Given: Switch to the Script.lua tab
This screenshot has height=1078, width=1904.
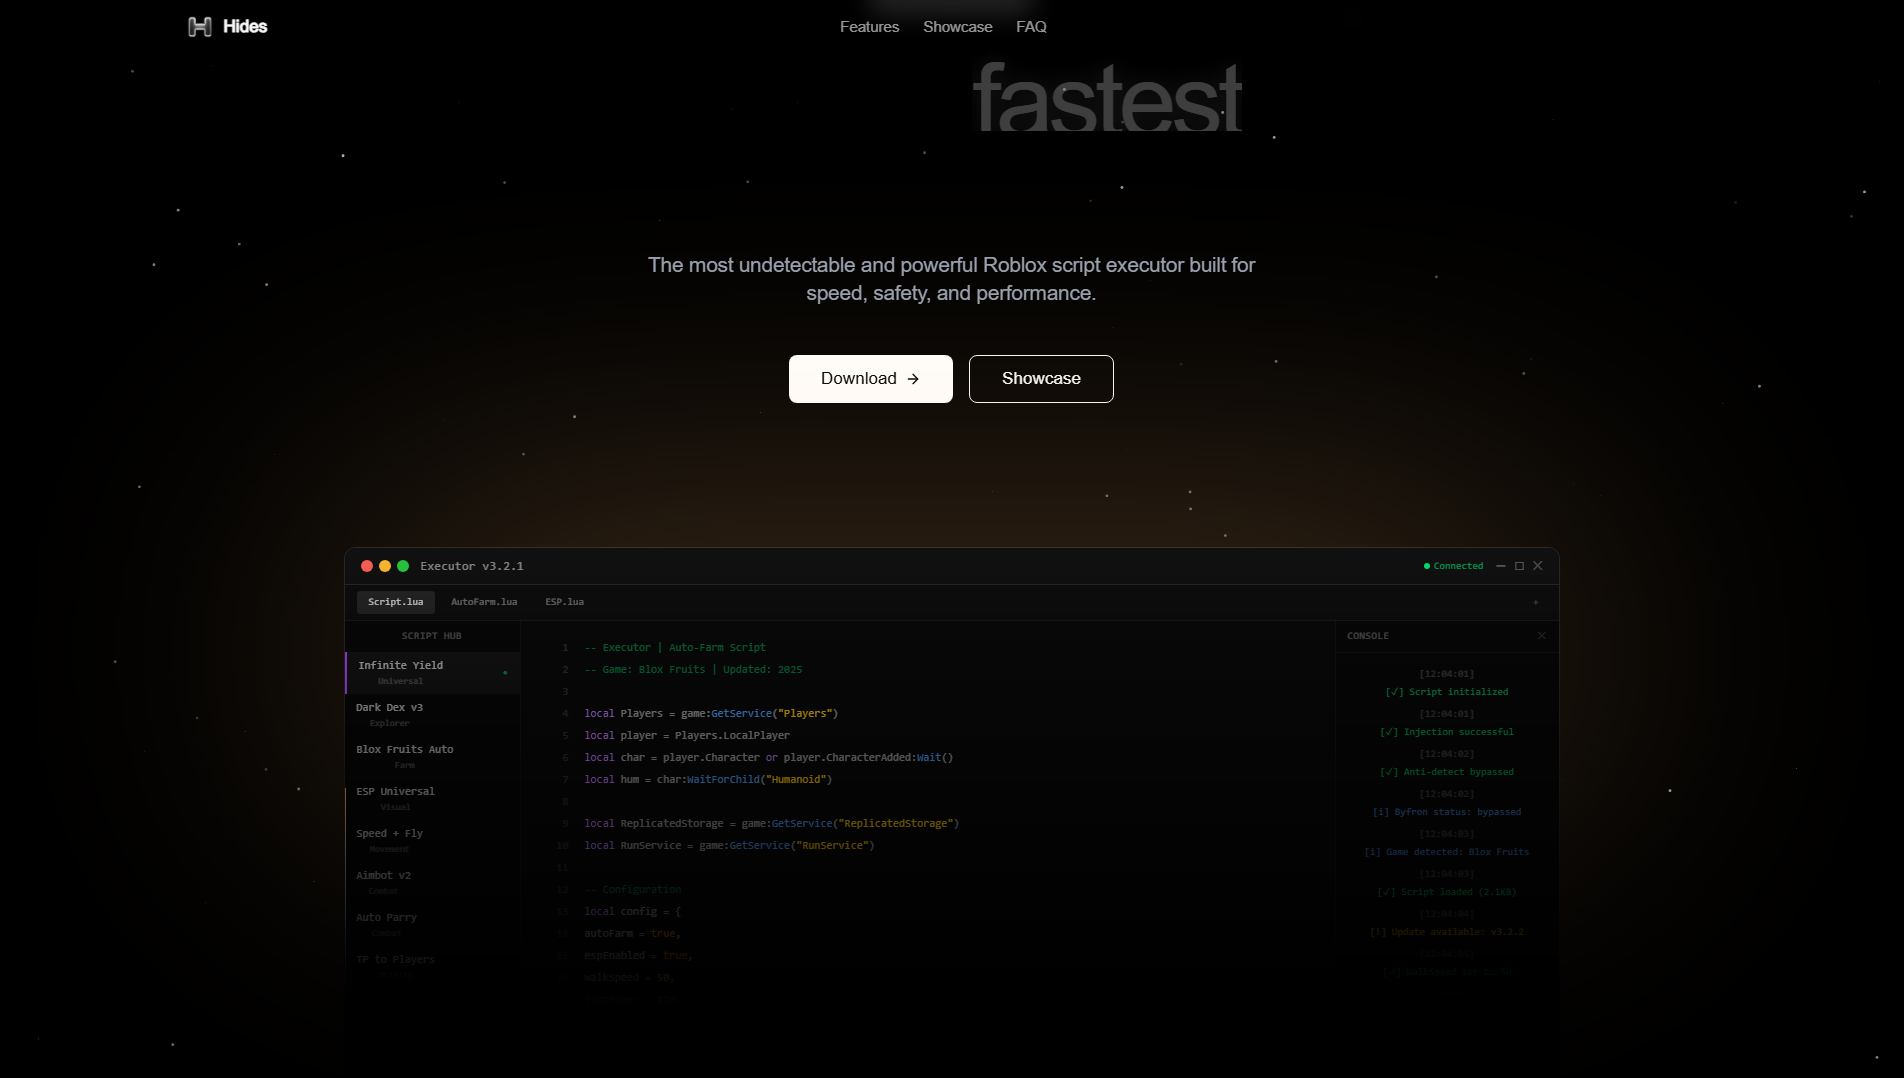Looking at the screenshot, I should 395,602.
